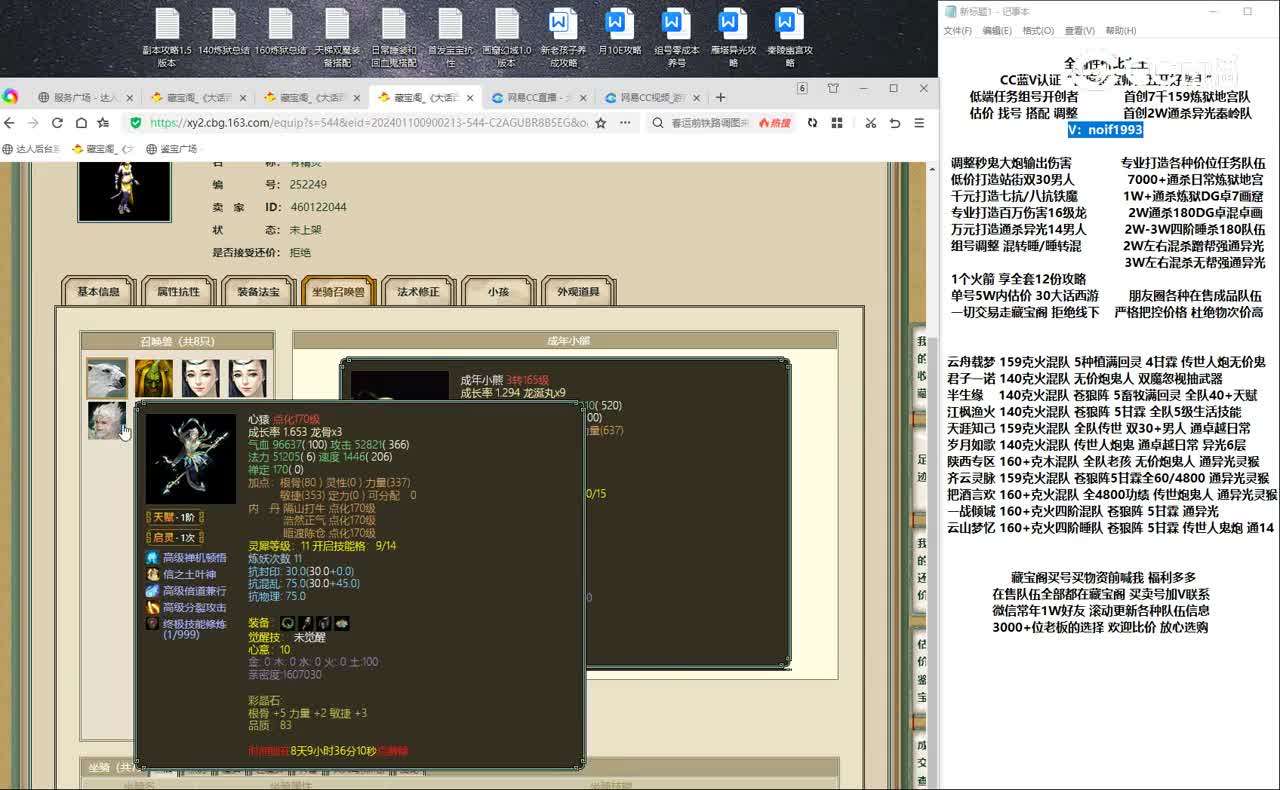Switch to 法术修正 tab
Image resolution: width=1280 pixels, height=790 pixels.
click(x=418, y=291)
